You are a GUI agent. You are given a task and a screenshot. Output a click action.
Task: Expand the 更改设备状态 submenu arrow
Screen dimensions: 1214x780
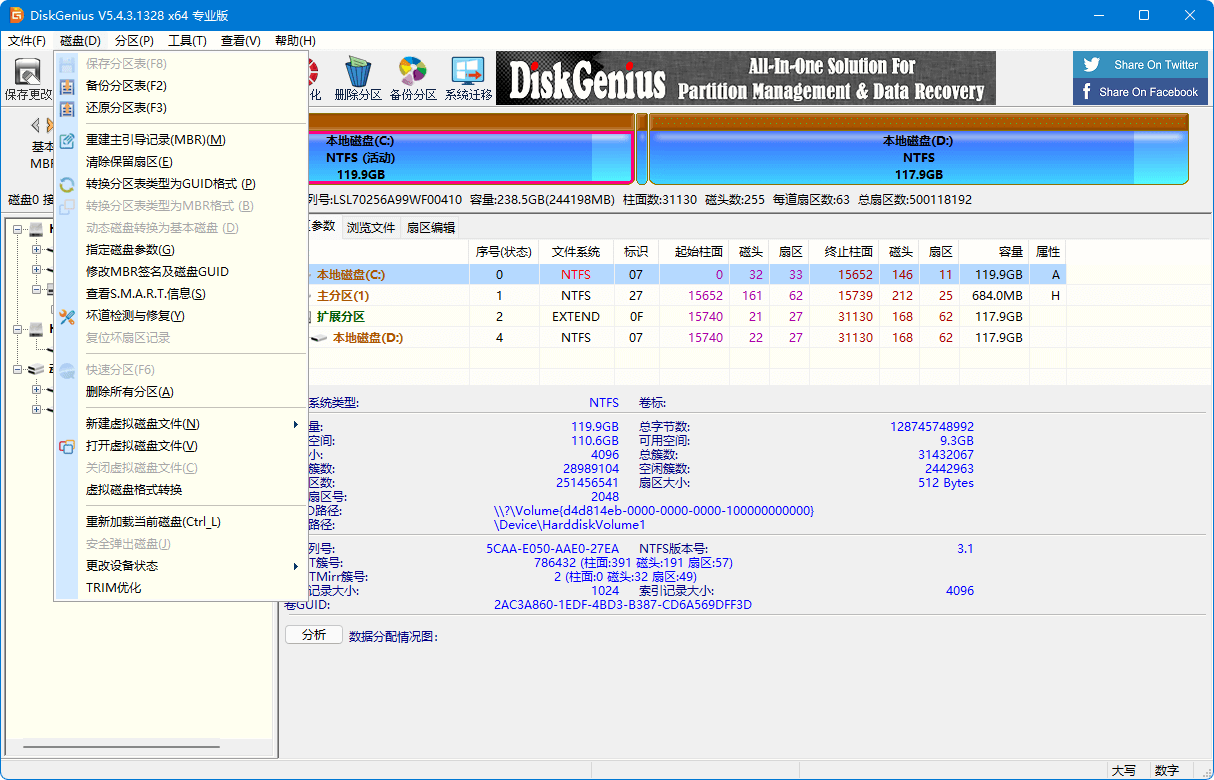296,566
